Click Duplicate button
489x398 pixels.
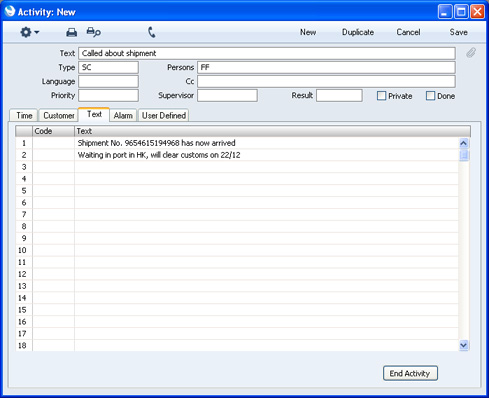(x=358, y=32)
